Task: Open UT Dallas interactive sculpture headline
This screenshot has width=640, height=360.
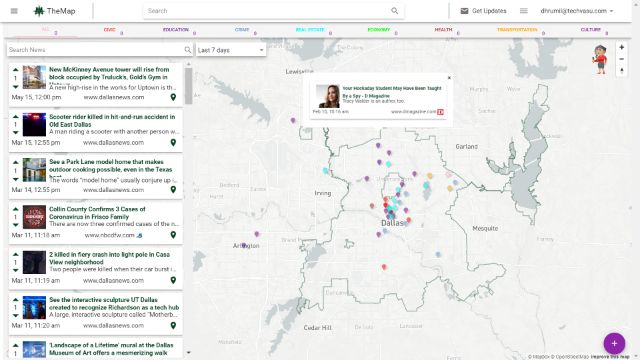Action: [x=114, y=303]
